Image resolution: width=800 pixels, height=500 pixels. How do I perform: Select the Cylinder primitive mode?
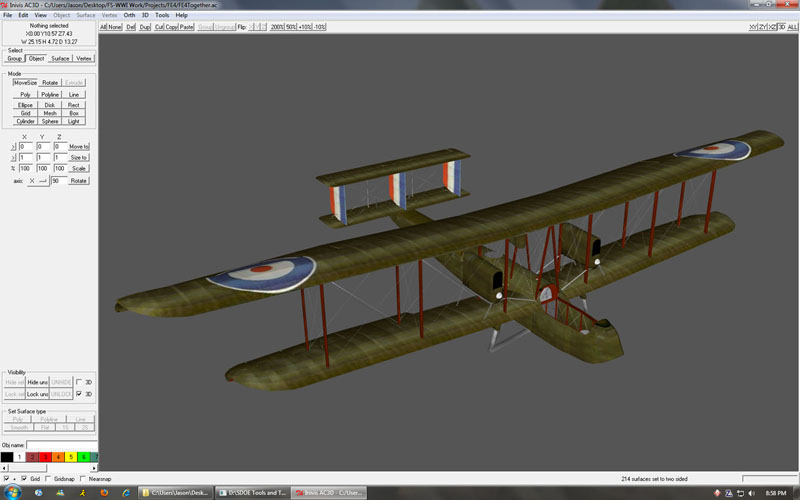(x=25, y=121)
